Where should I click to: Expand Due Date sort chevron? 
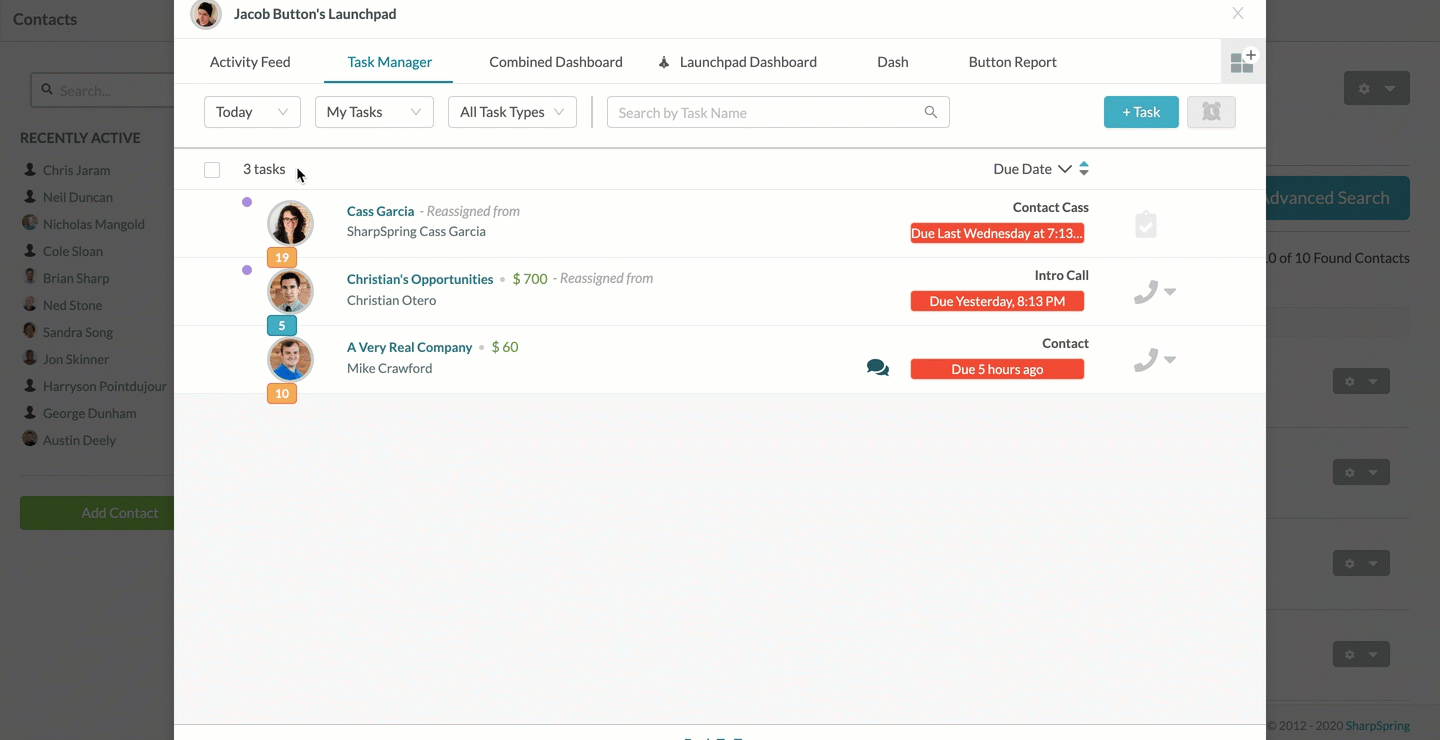coord(1065,169)
